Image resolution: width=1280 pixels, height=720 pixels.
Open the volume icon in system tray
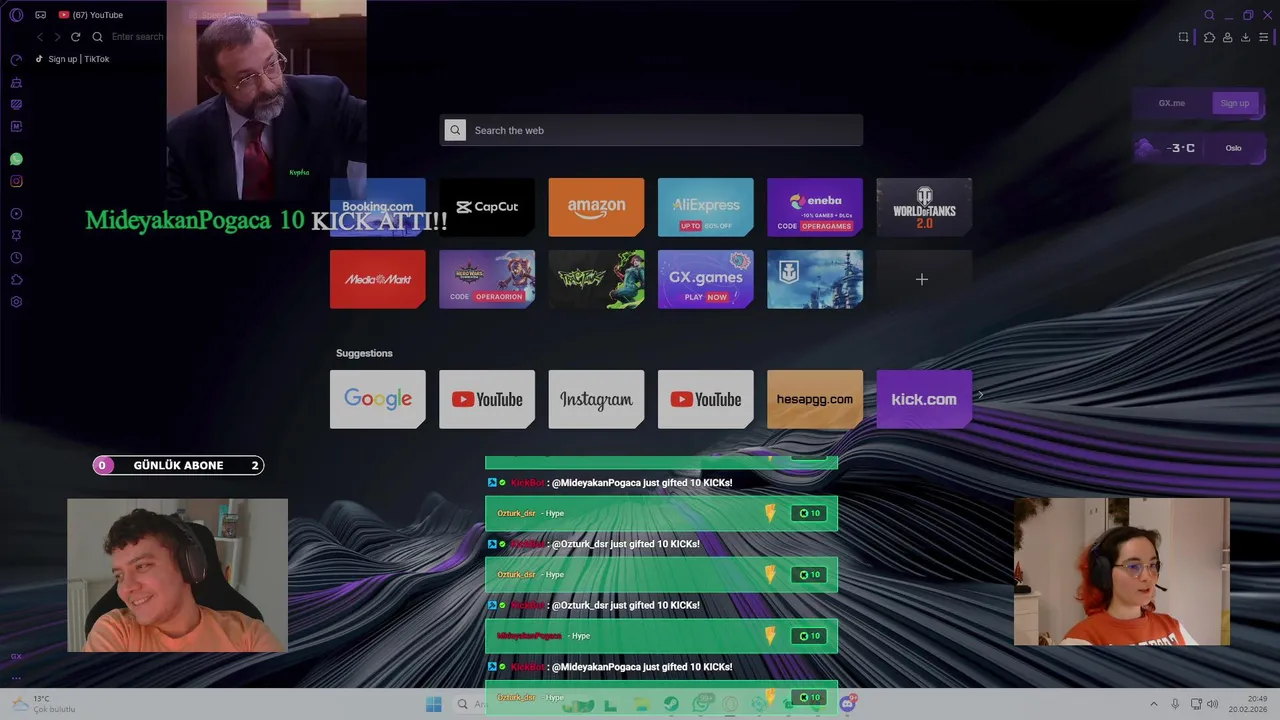click(1213, 704)
